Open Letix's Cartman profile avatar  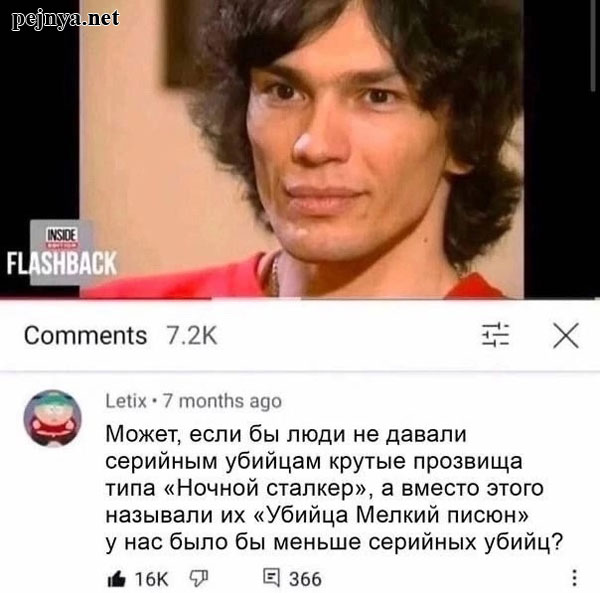coord(52,418)
